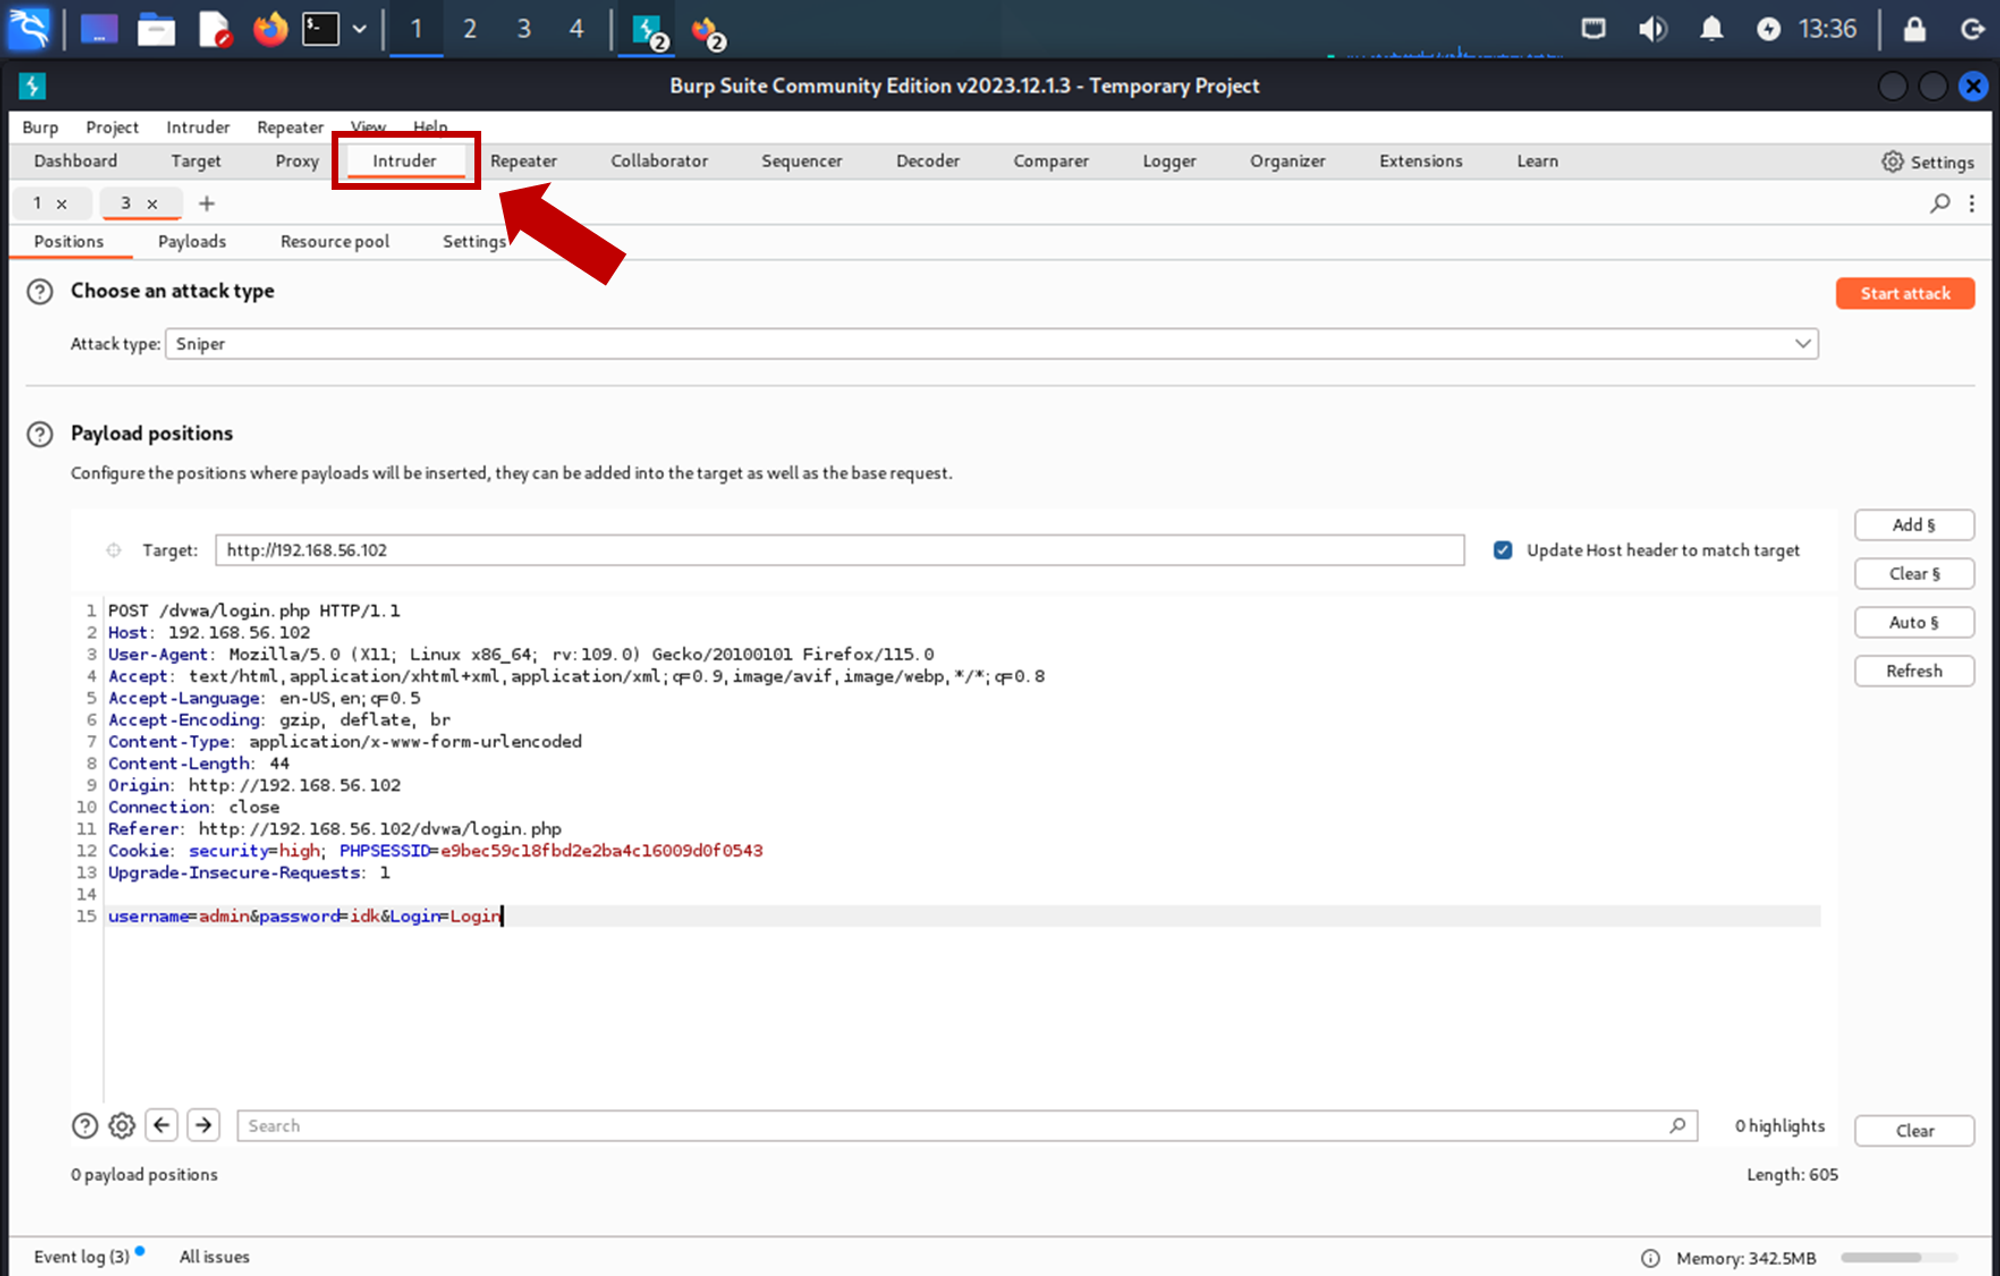This screenshot has width=2000, height=1276.
Task: Go to next search match arrow
Action: 204,1125
